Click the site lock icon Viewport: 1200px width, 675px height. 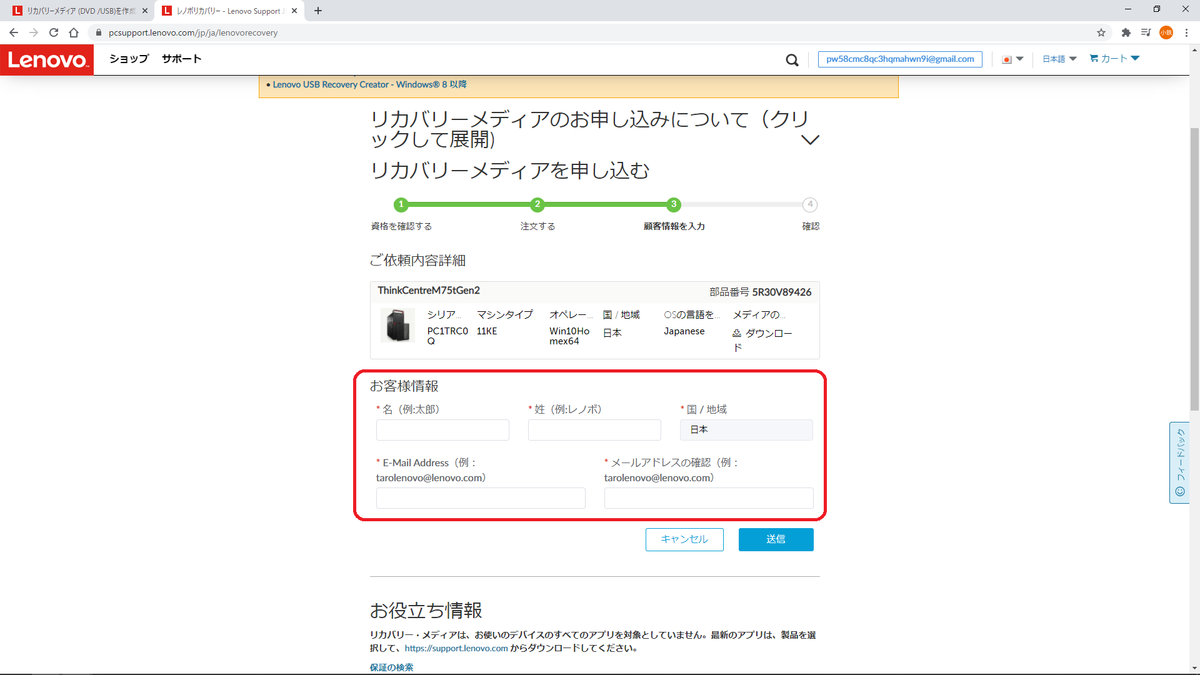pos(98,32)
